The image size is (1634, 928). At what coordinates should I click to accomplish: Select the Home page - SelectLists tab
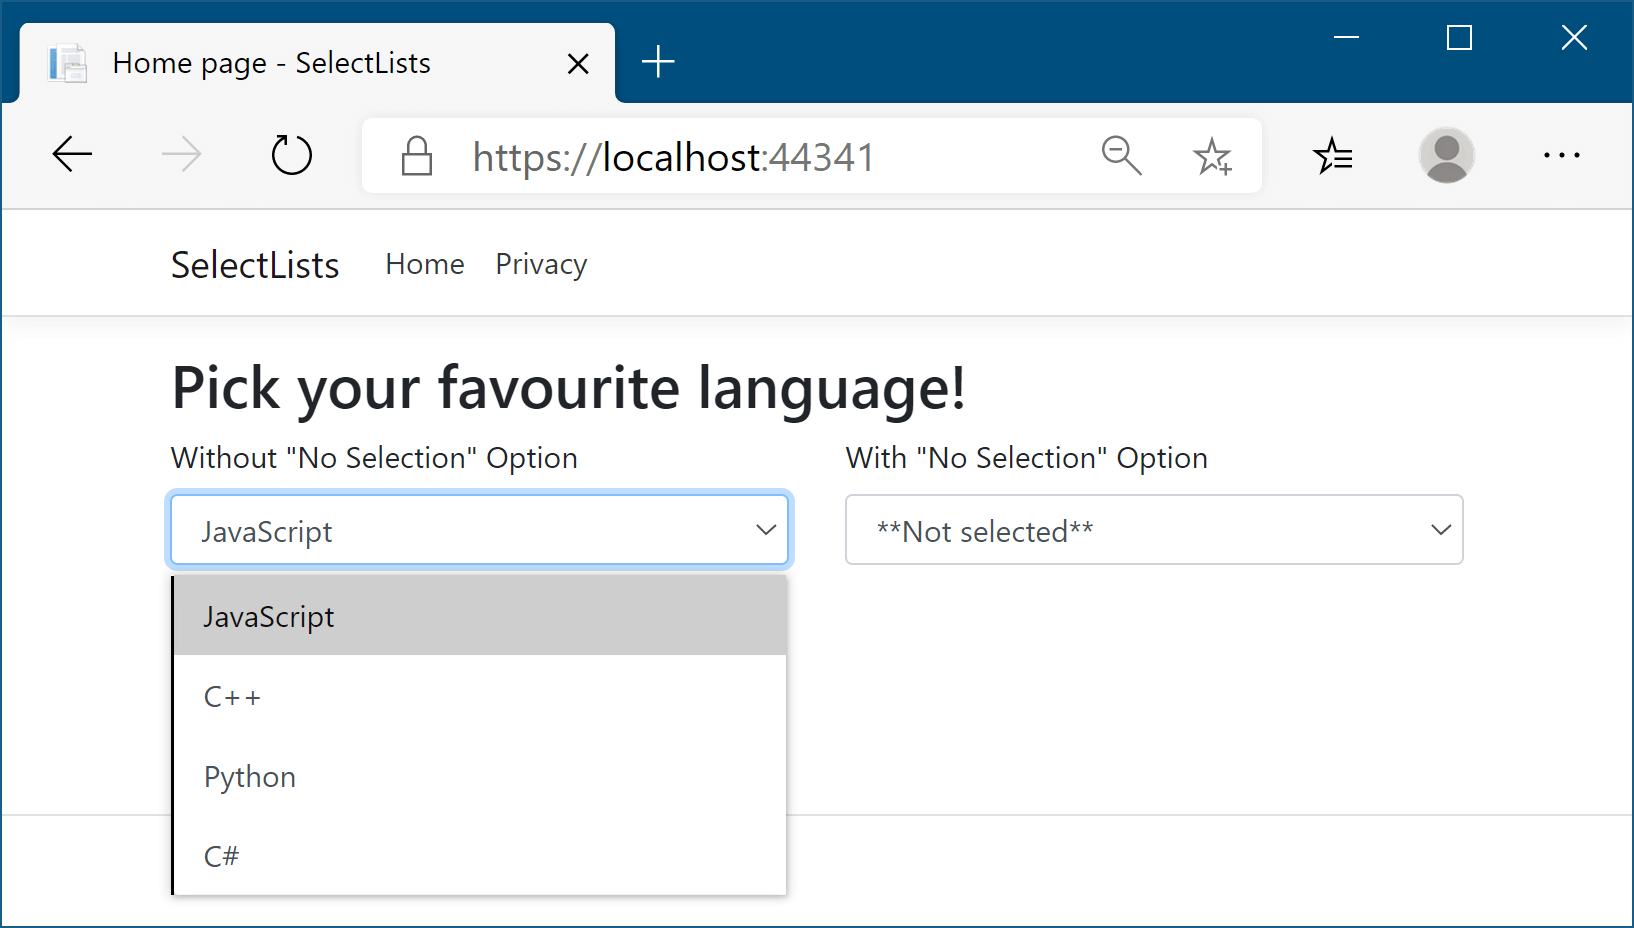(317, 63)
